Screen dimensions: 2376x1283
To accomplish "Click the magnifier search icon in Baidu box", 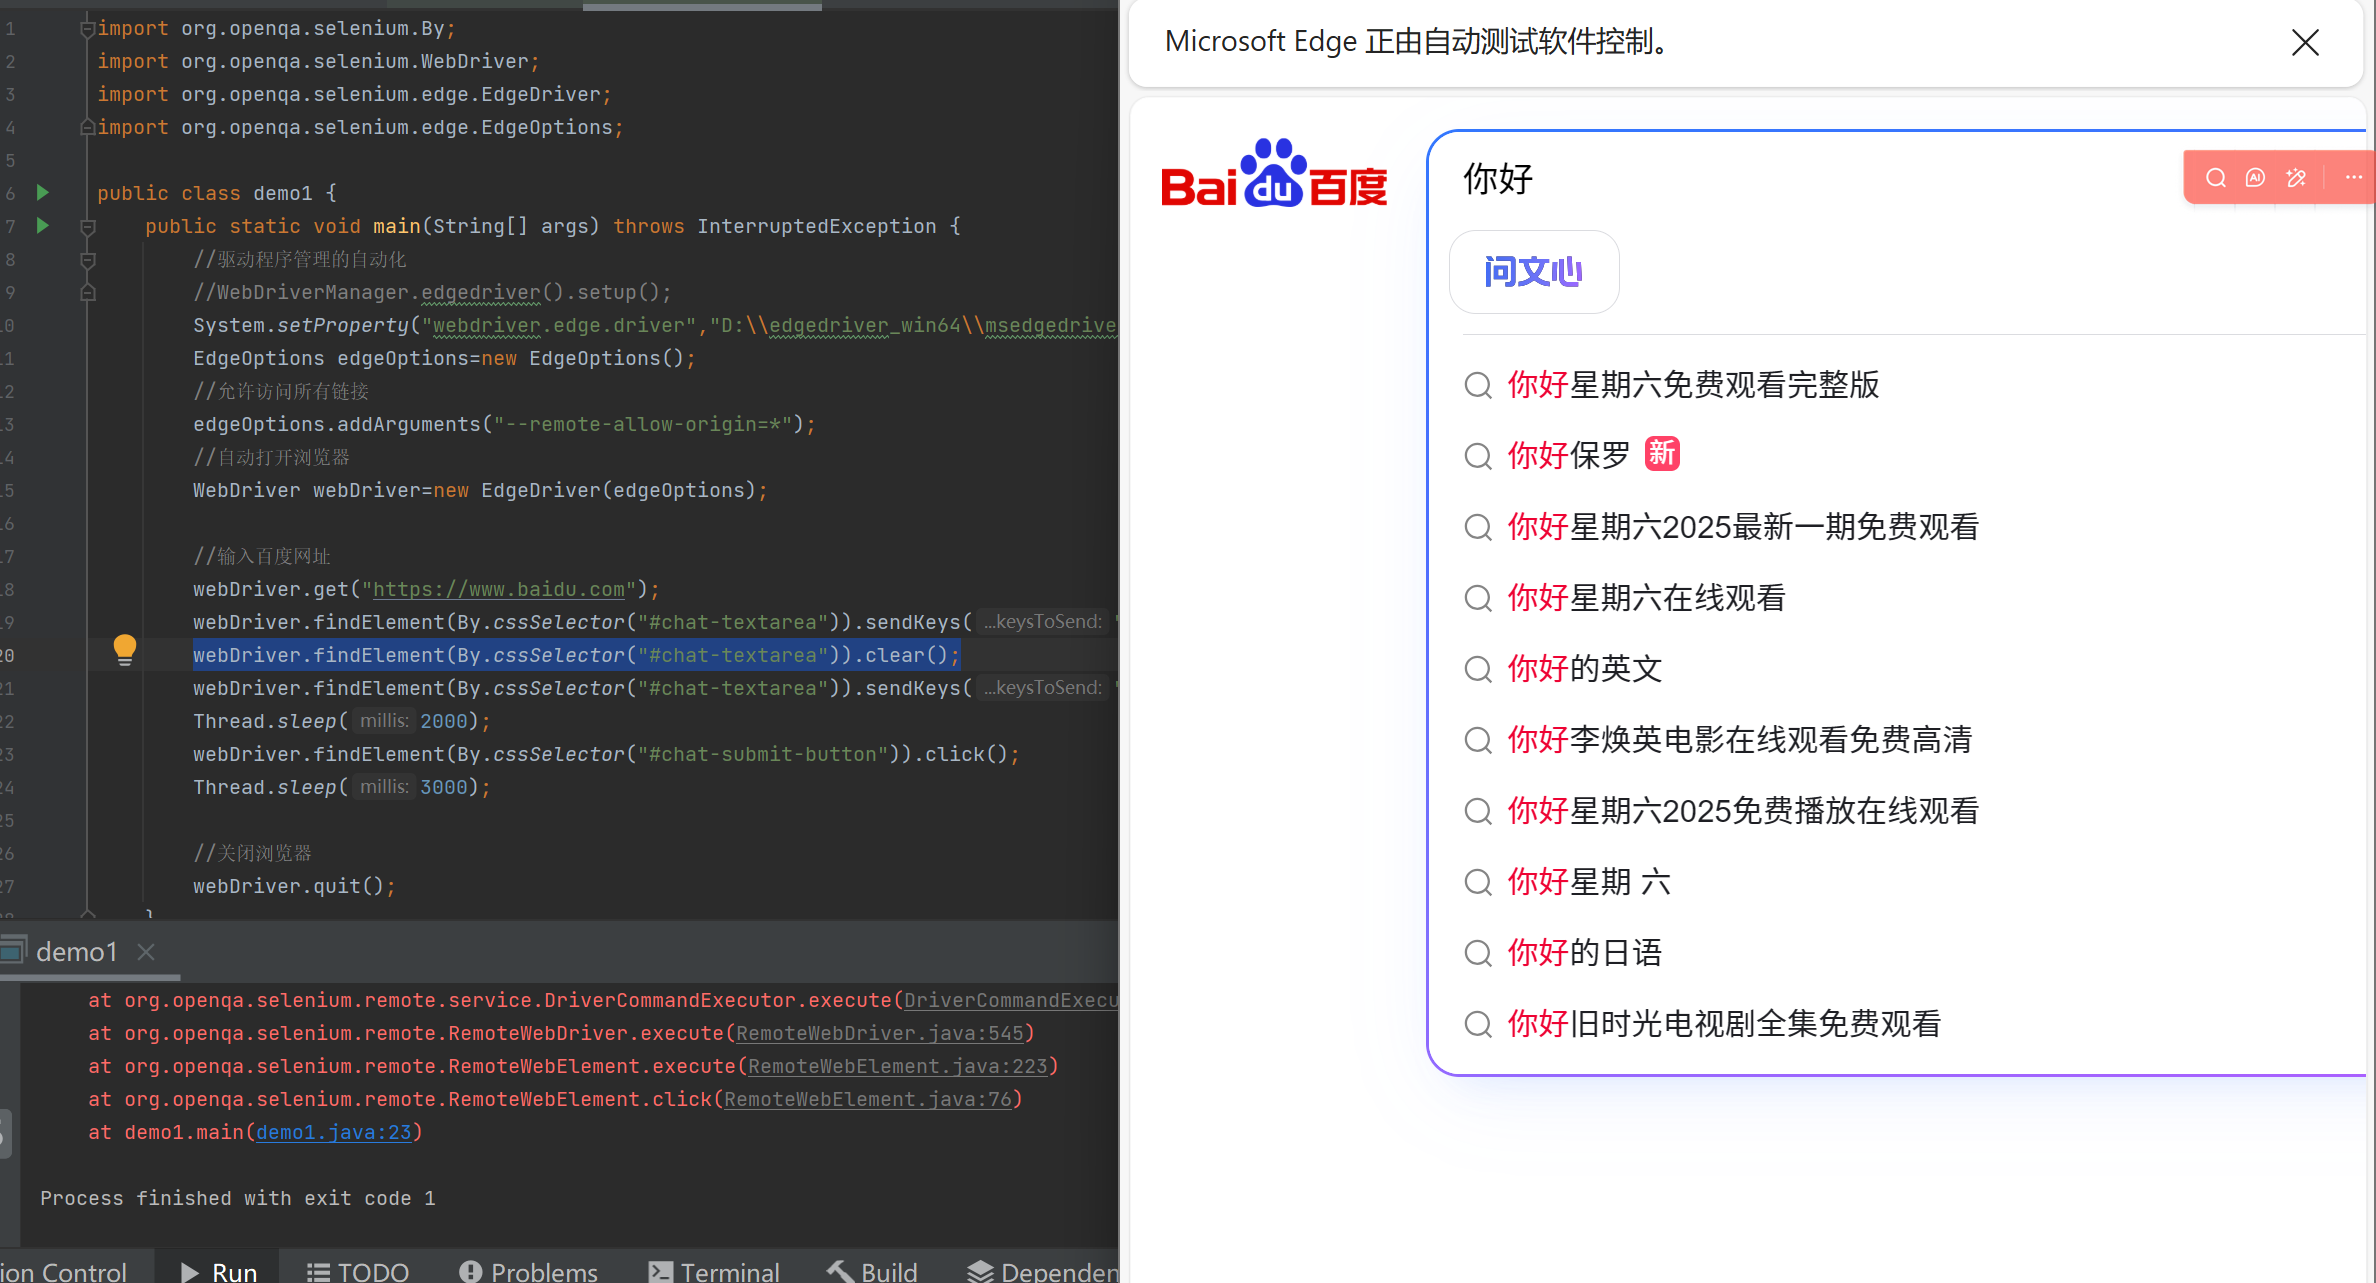I will pos(2215,177).
